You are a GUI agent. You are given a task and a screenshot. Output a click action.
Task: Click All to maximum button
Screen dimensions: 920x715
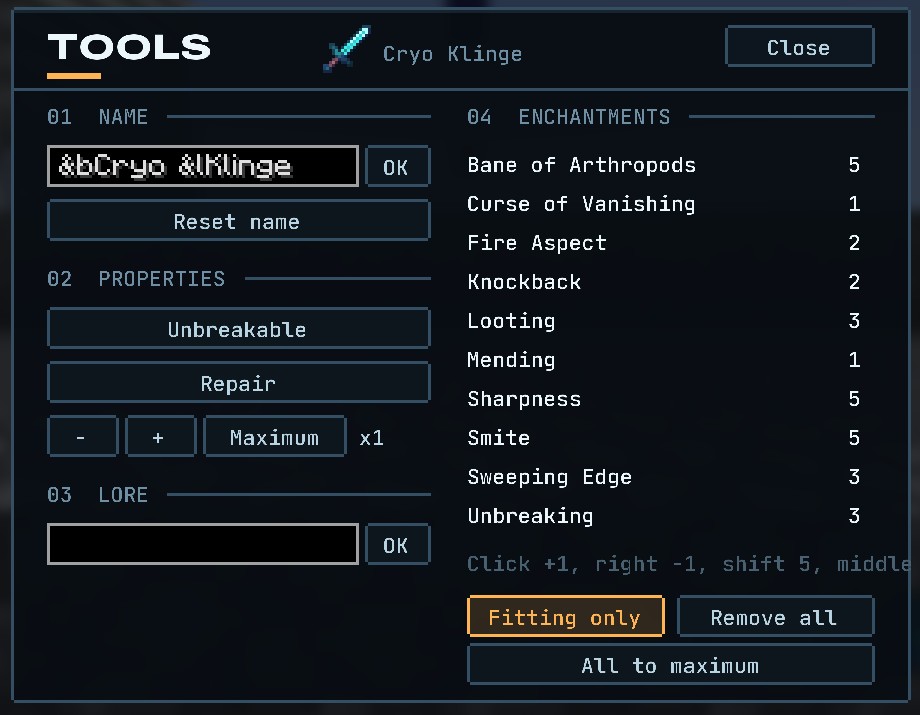(671, 665)
